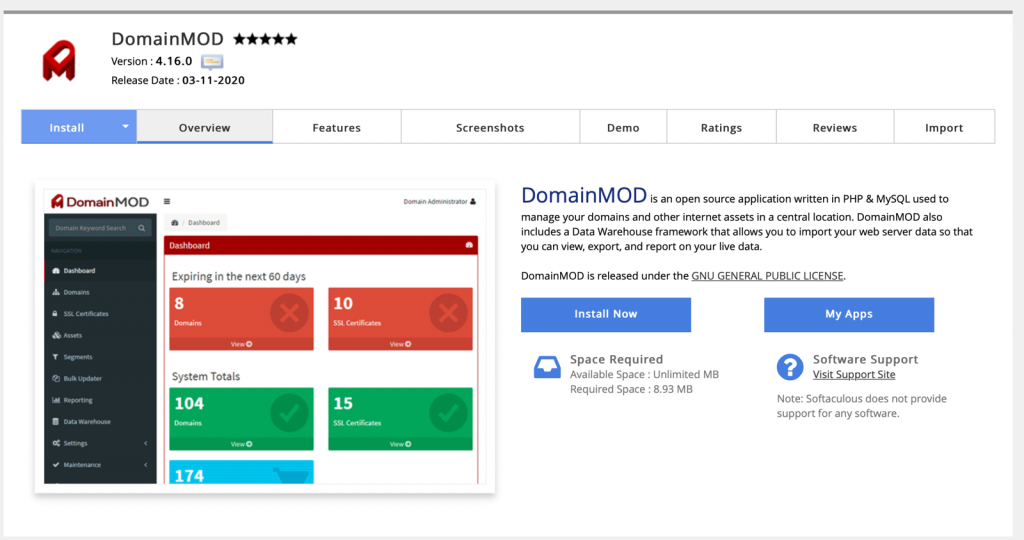Expand the Settings sidebar chevron

pyautogui.click(x=146, y=443)
